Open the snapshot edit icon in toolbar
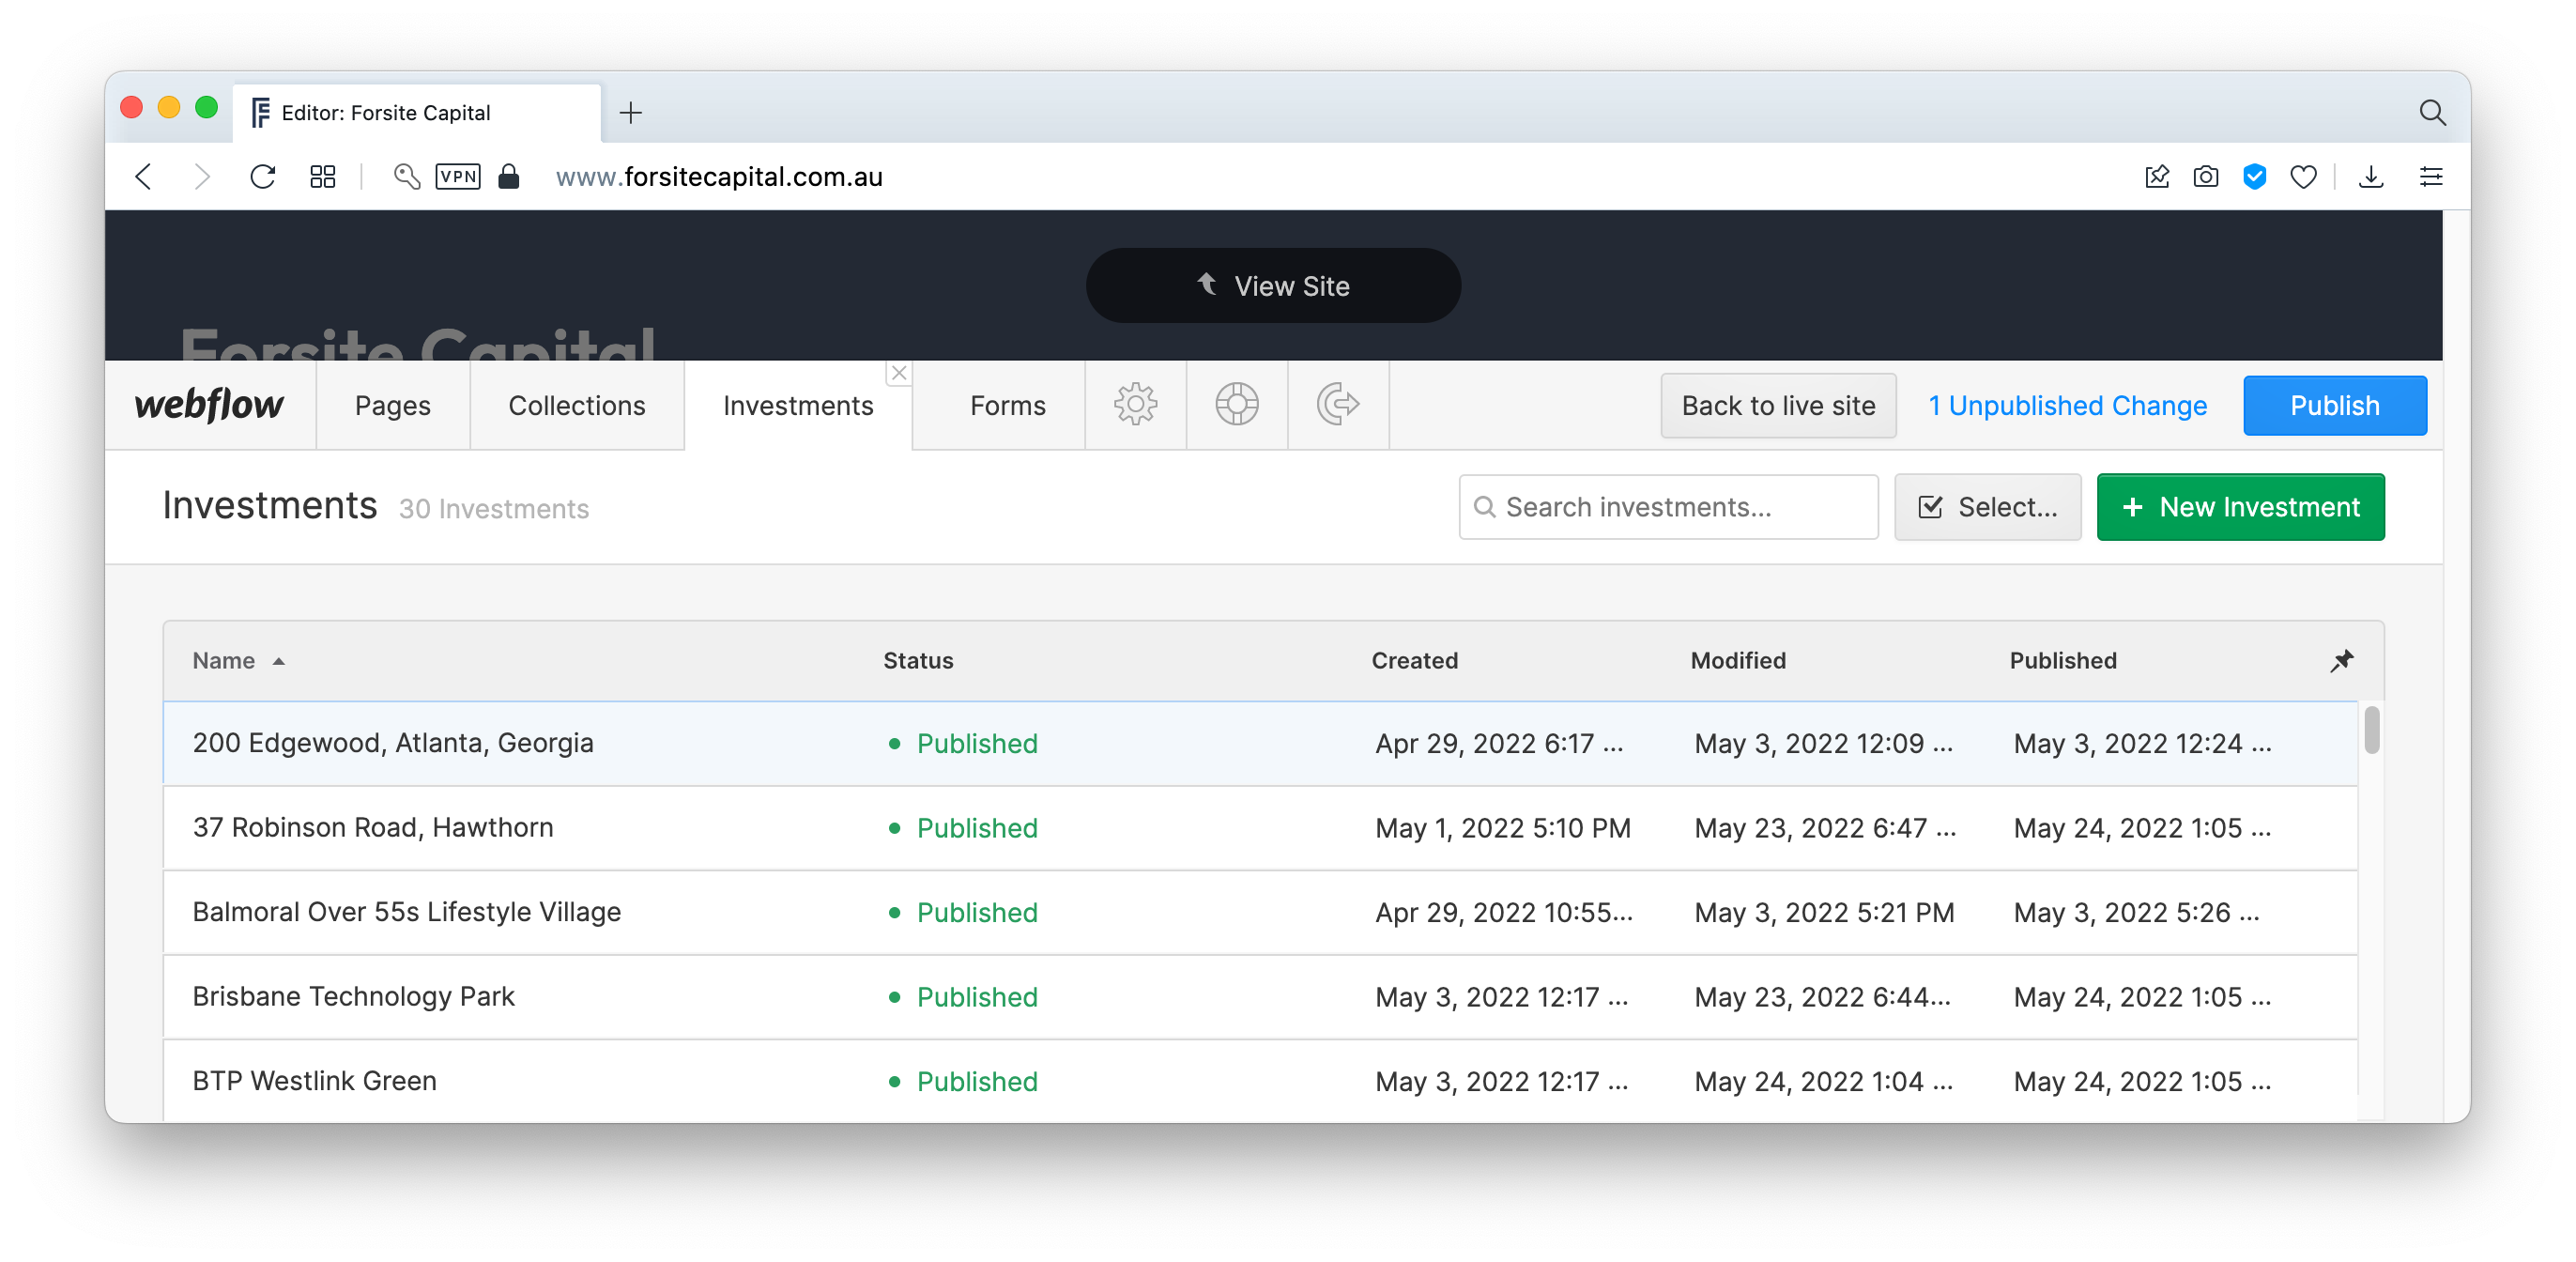The image size is (2576, 1262). click(2157, 177)
